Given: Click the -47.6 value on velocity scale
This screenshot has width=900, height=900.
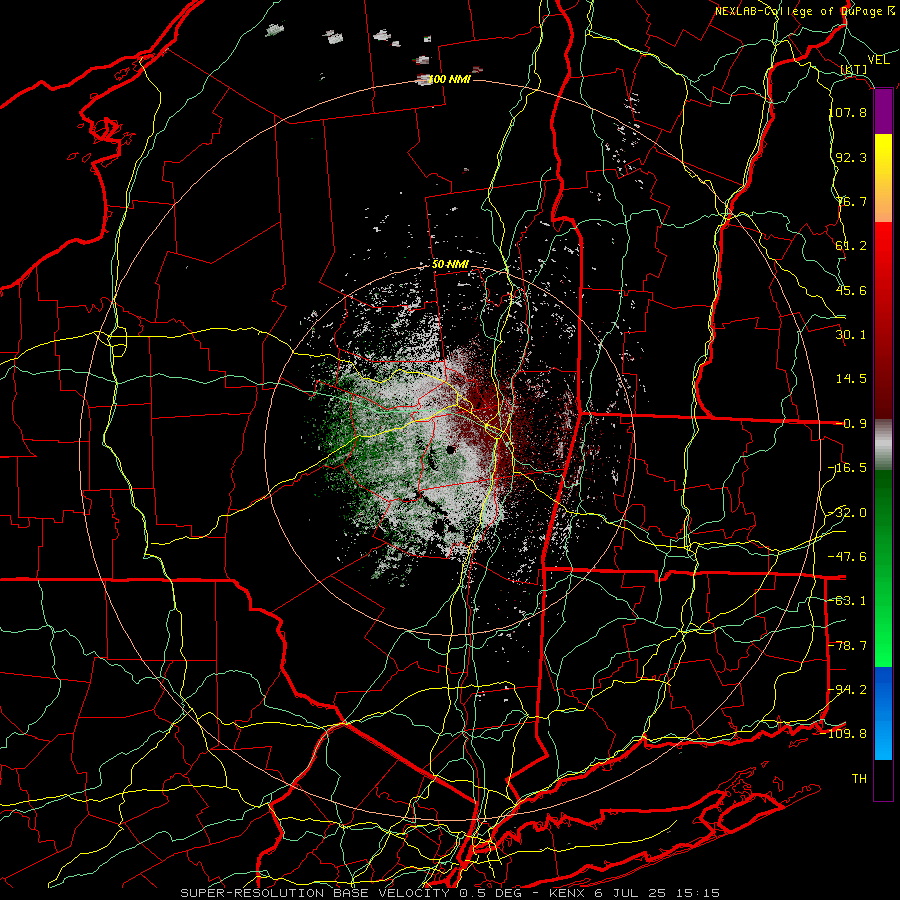Looking at the screenshot, I should (x=847, y=557).
